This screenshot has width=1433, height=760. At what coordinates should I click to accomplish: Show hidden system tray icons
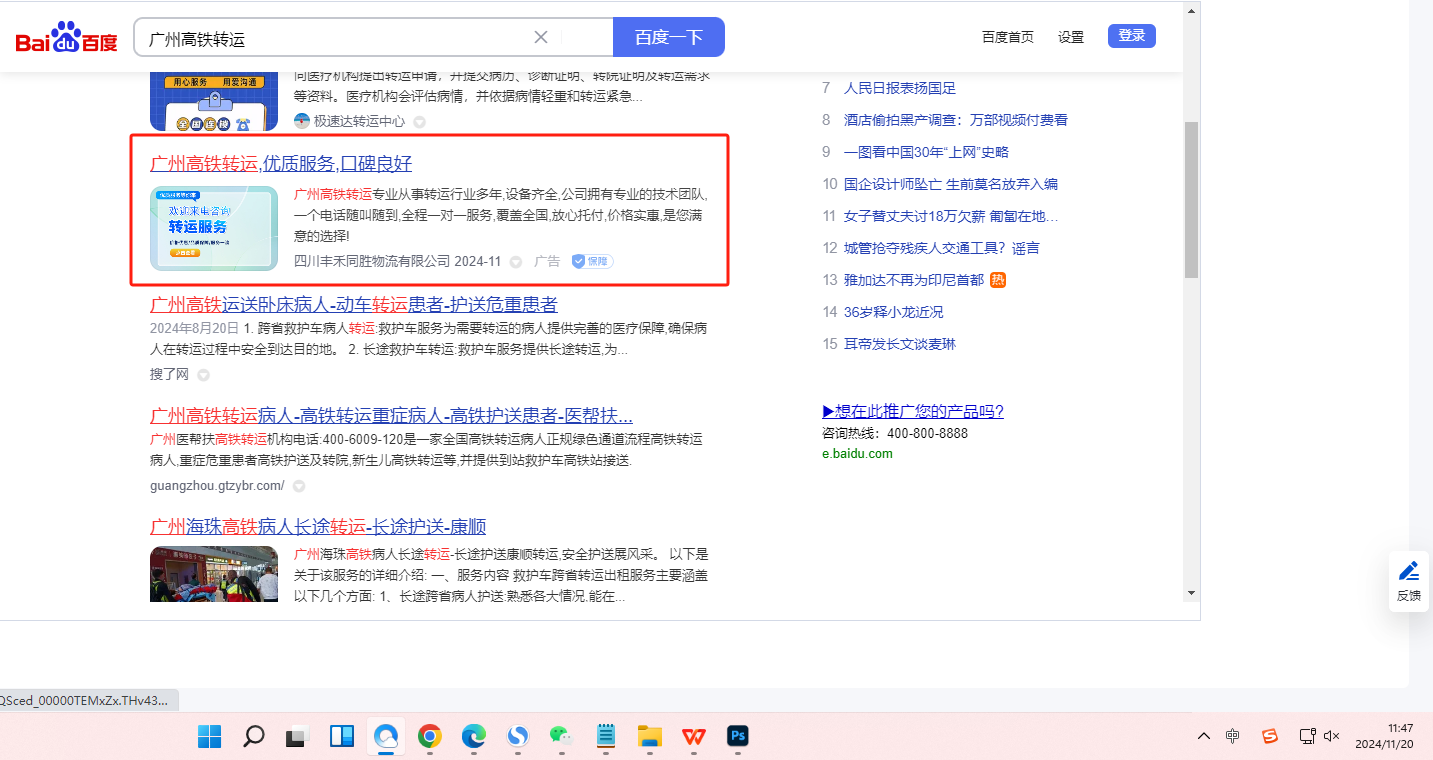tap(1204, 736)
